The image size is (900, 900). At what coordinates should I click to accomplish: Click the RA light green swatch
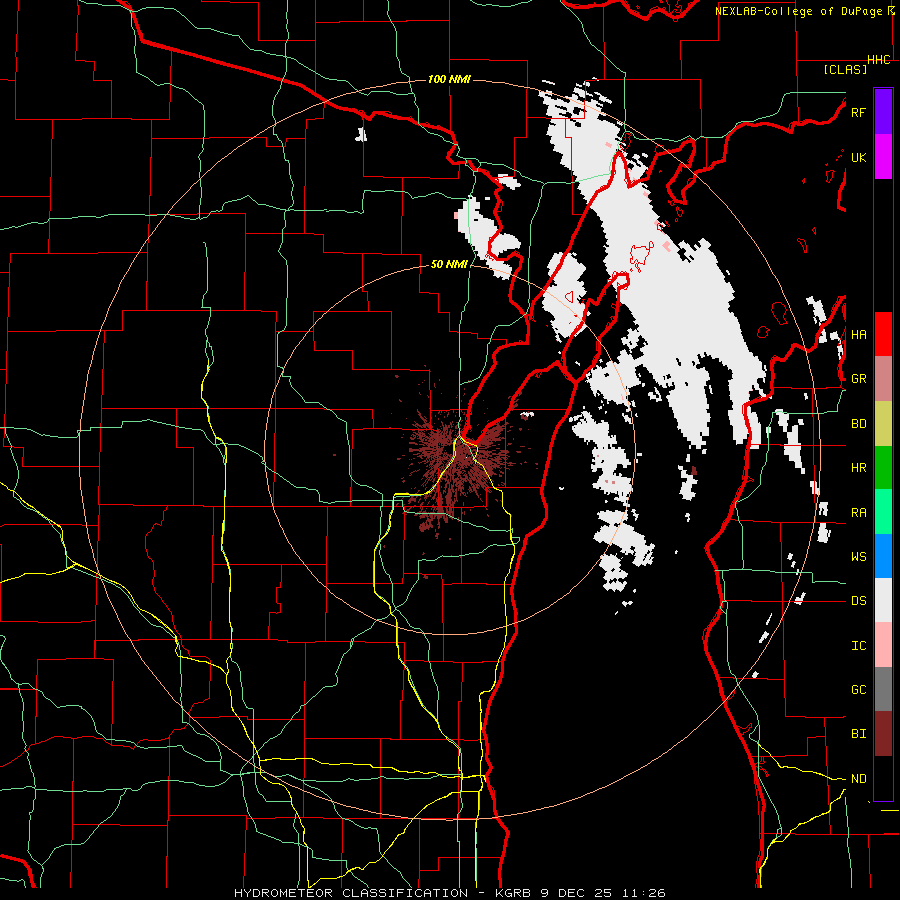[x=883, y=512]
